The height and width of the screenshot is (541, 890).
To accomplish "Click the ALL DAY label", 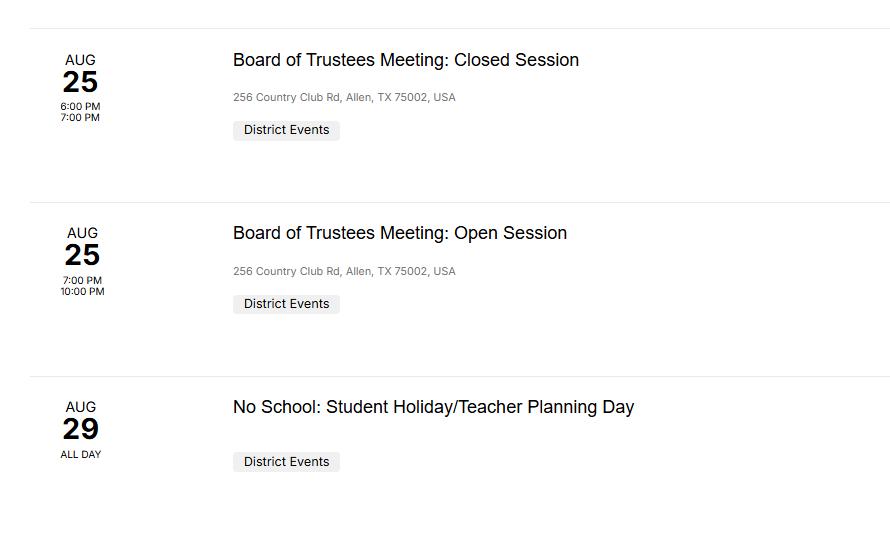I will pos(80,454).
